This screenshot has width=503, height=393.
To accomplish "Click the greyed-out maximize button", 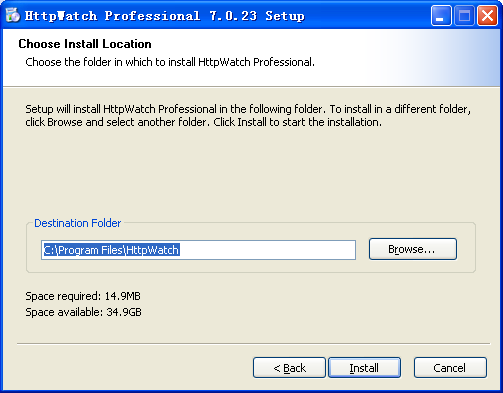I will [464, 16].
